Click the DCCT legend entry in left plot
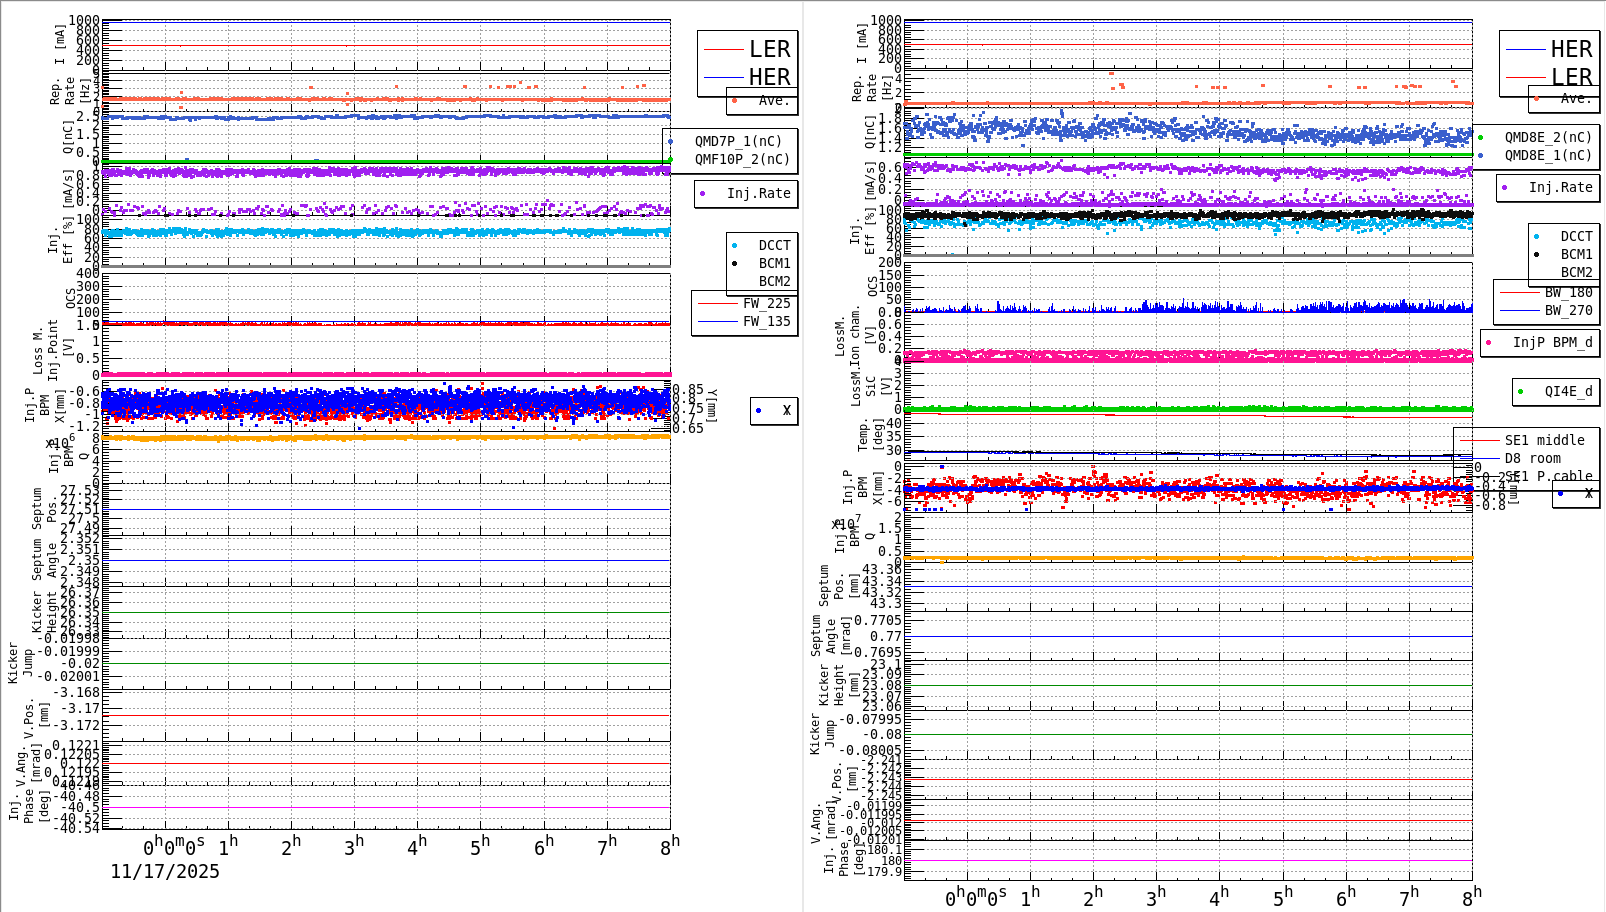The image size is (1606, 912). click(774, 245)
